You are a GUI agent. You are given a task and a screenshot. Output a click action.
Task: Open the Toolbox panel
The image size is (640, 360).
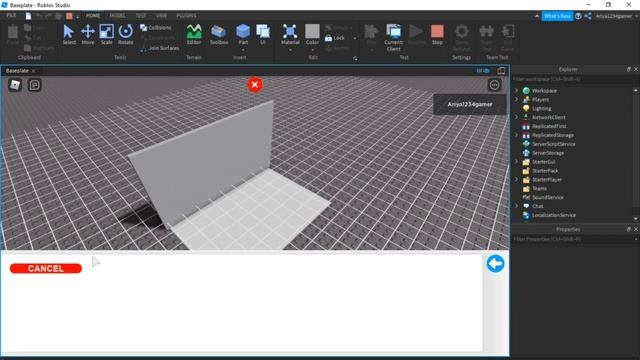click(219, 34)
